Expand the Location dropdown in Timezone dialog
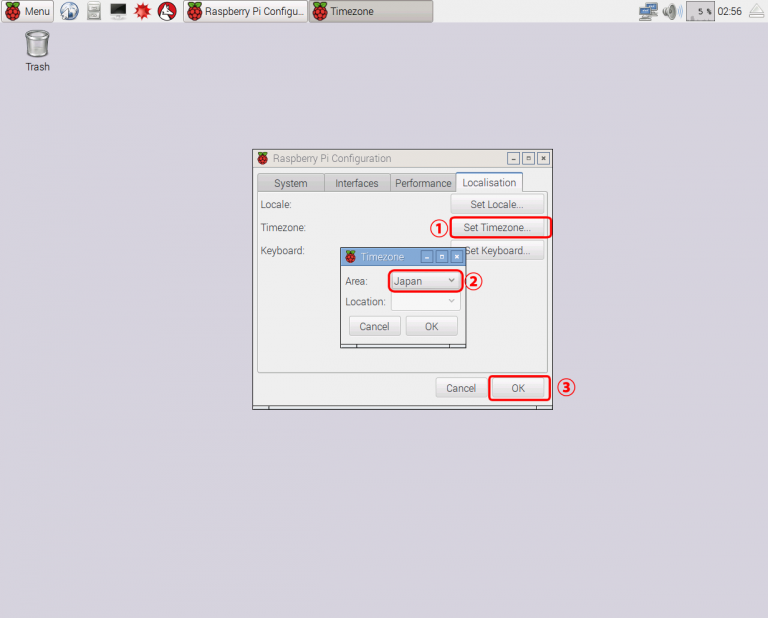Viewport: 768px width, 618px height. pos(425,301)
